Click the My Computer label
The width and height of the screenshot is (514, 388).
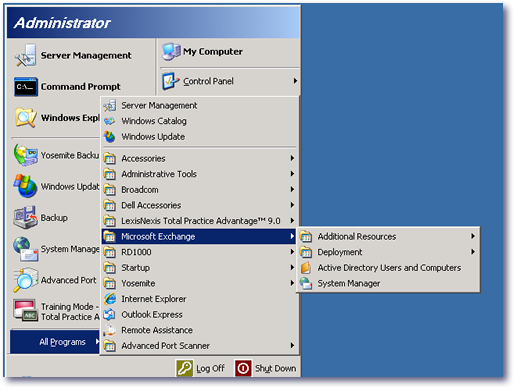213,52
